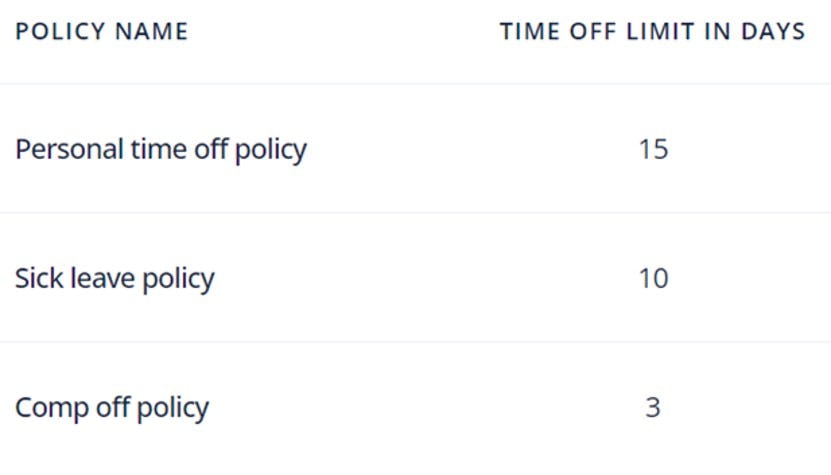Screen dimensions: 831x475
Task: Click the divider between Personal and Sick rows
Action: (x=415, y=212)
